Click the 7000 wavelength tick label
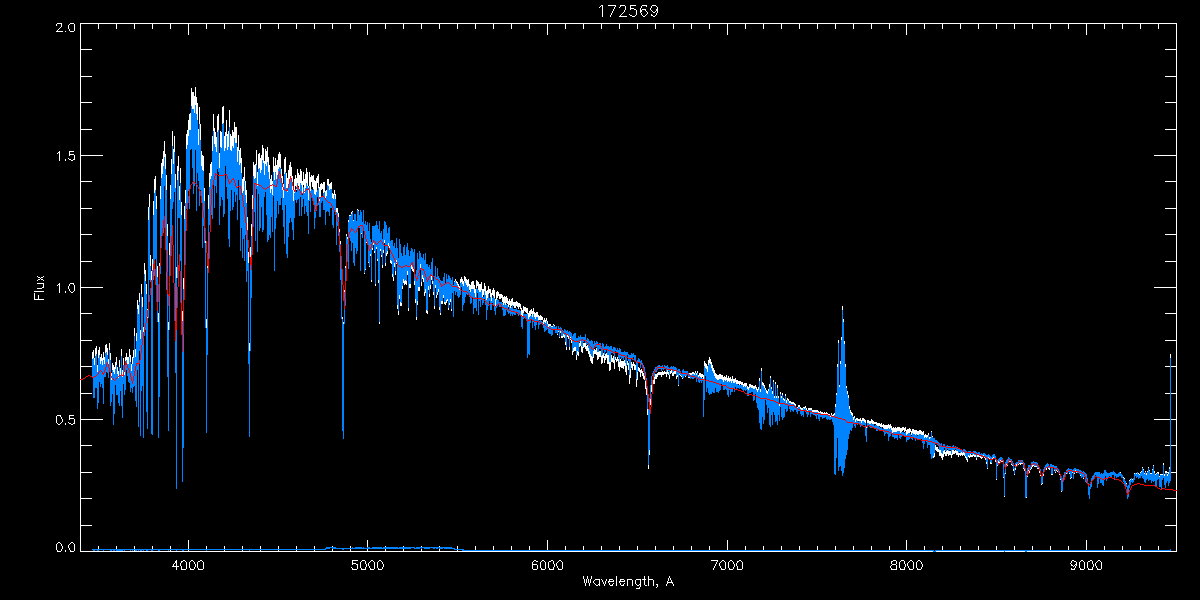The height and width of the screenshot is (600, 1200). click(x=727, y=565)
